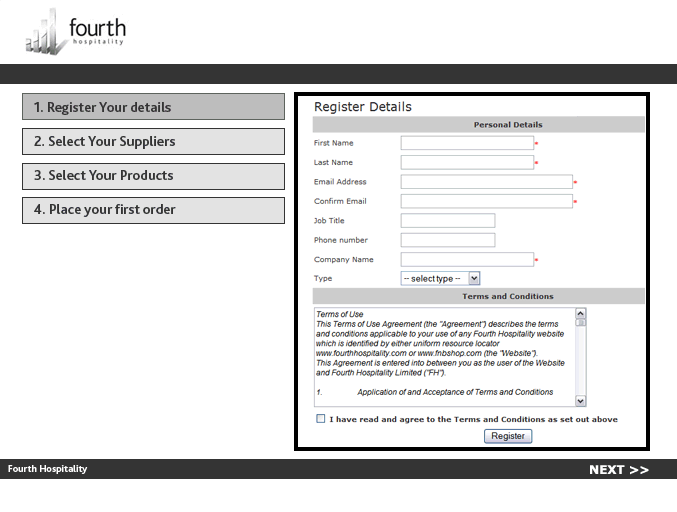Open step 2 Select Your Suppliers

pos(153,141)
